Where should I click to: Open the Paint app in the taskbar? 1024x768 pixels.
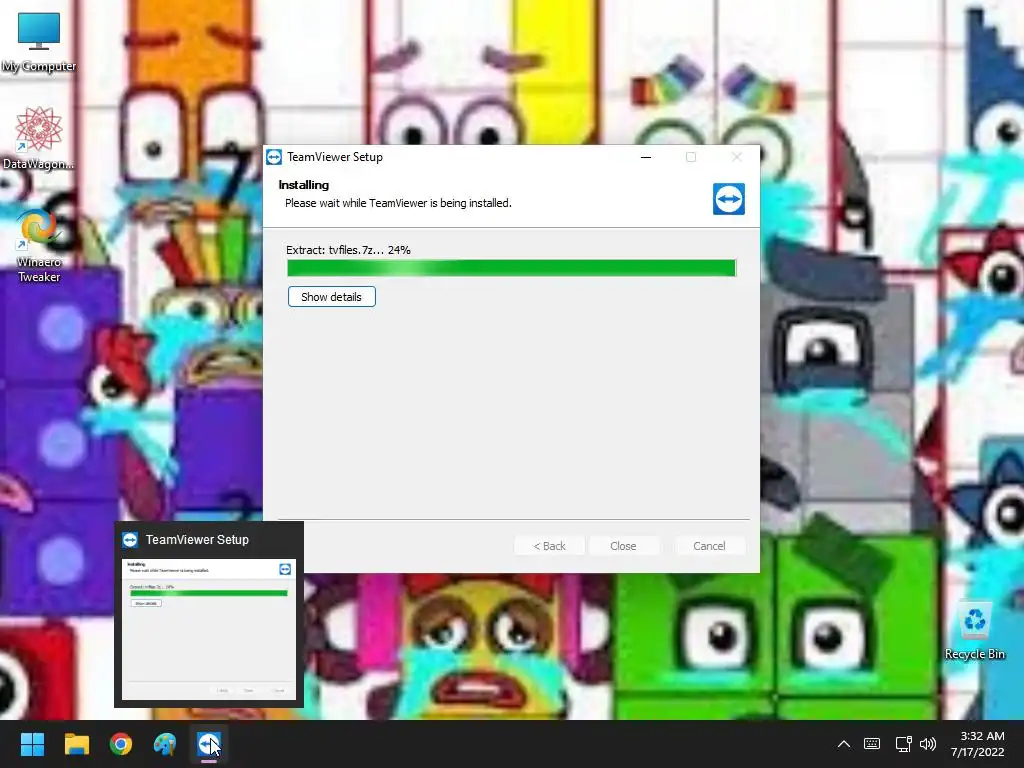pyautogui.click(x=165, y=744)
